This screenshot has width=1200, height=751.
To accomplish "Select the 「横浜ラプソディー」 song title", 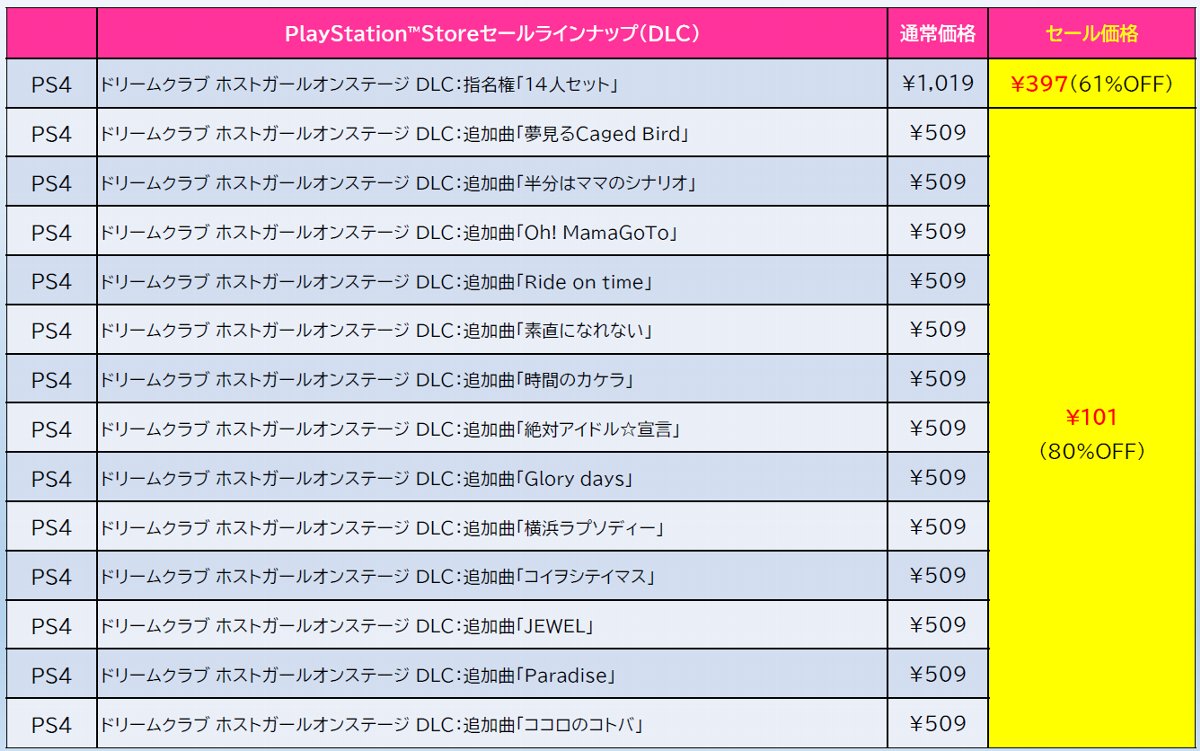I will coord(382,528).
